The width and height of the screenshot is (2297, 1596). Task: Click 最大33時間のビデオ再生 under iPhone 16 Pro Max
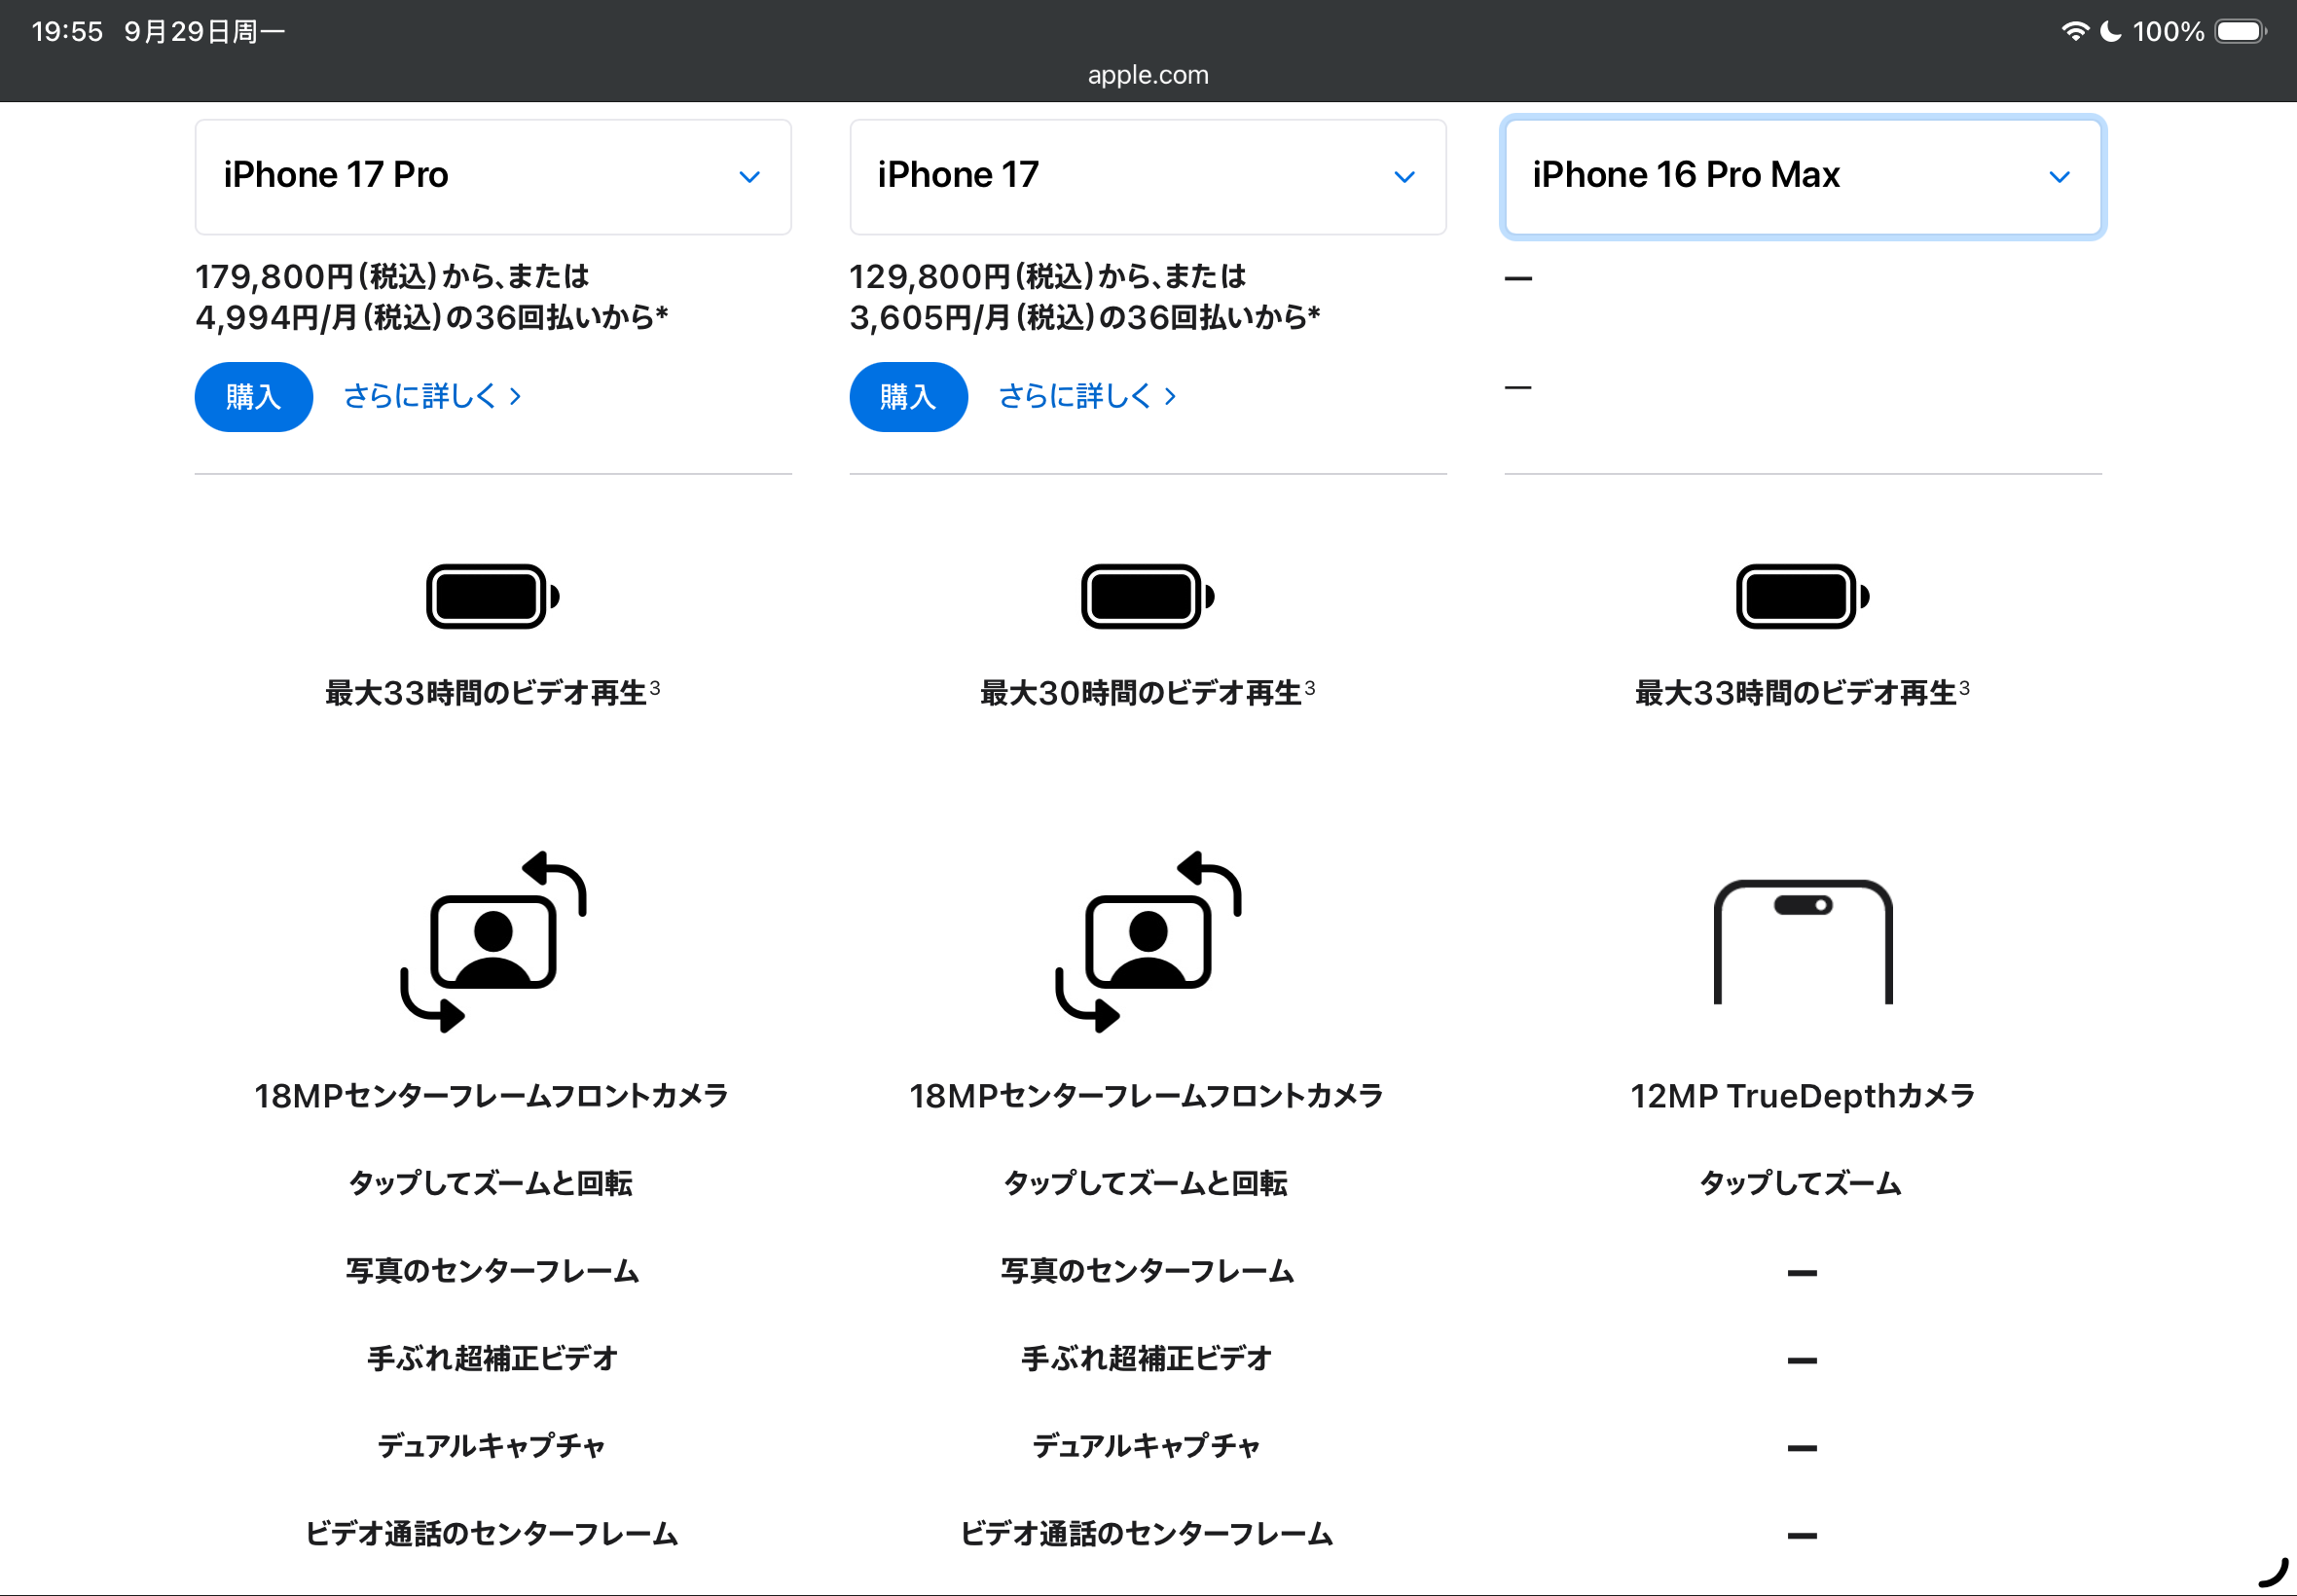coord(1802,692)
